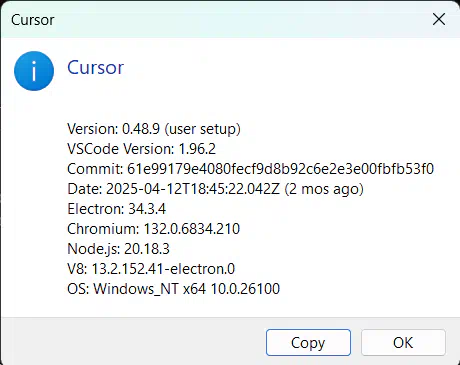Click the commit hash ending 'fbfb53f0'
The width and height of the screenshot is (460, 365).
click(x=280, y=169)
